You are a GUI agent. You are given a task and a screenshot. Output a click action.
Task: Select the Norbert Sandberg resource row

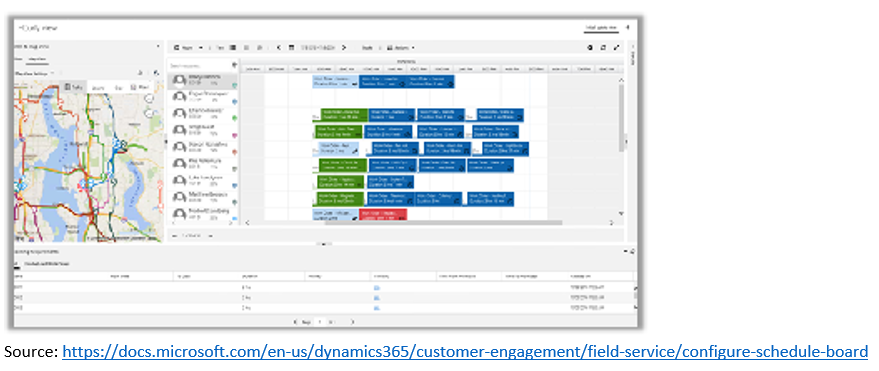(x=203, y=214)
